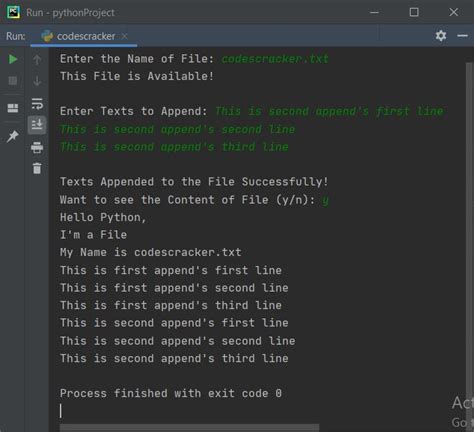The image size is (474, 432).
Task: Click 'Process finished with exit code 0'
Action: coord(171,393)
